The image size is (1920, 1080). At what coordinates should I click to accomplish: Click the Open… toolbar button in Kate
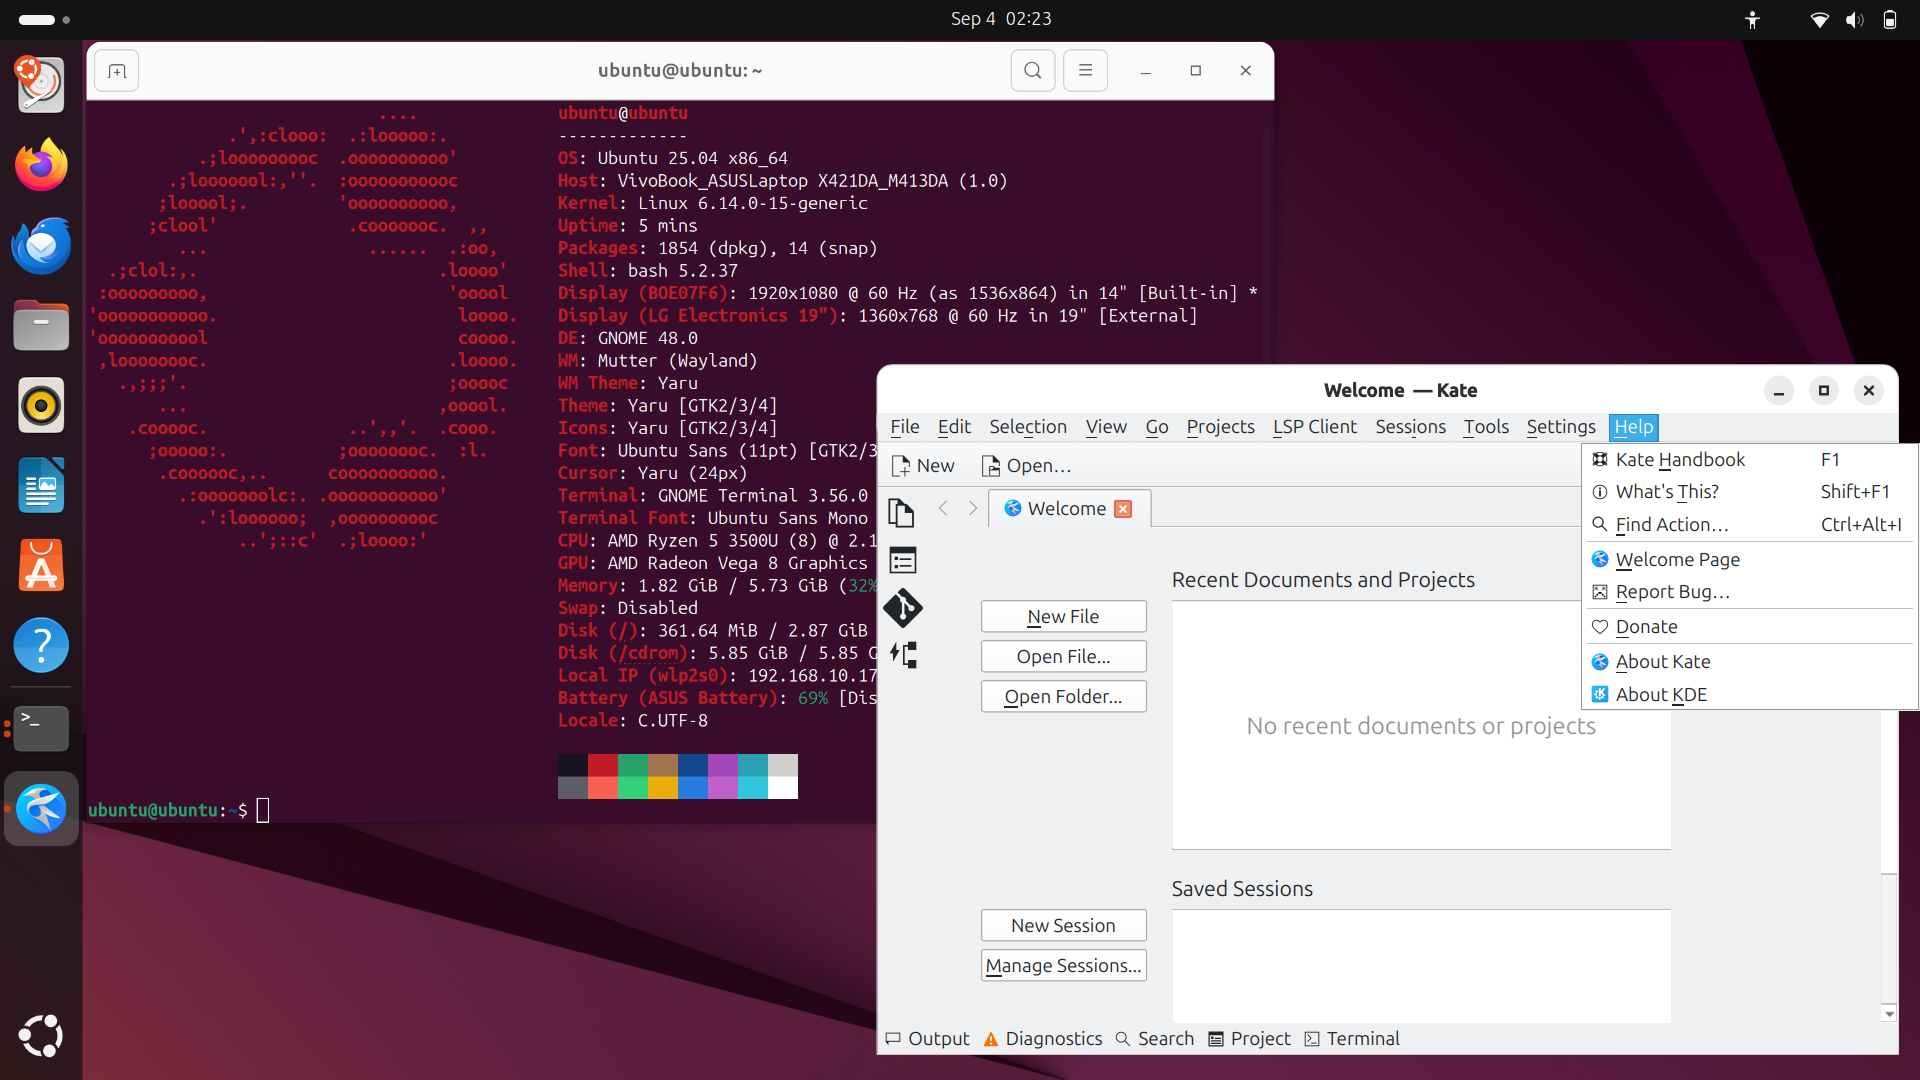(x=1027, y=466)
